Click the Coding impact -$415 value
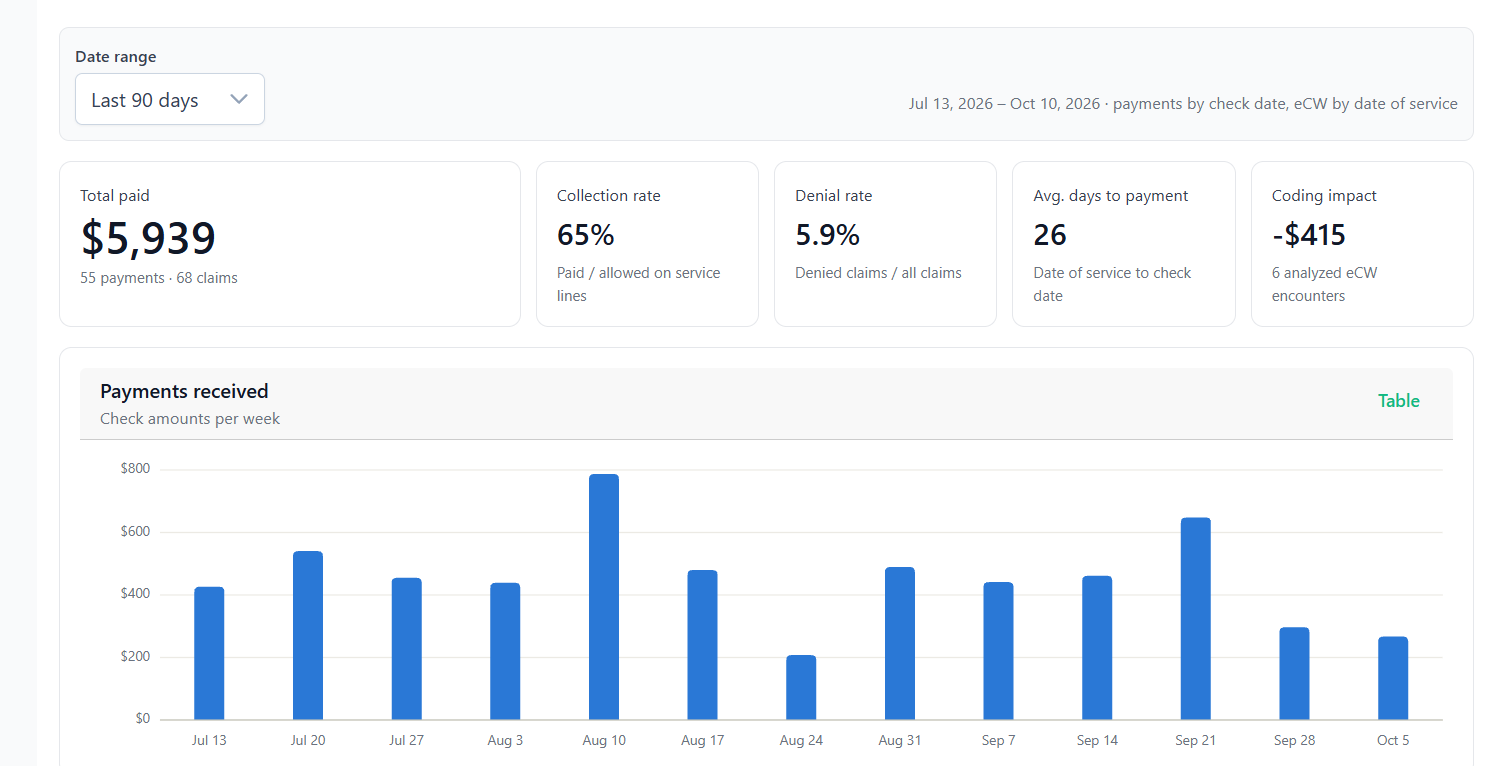This screenshot has height=766, width=1488. tap(1309, 235)
